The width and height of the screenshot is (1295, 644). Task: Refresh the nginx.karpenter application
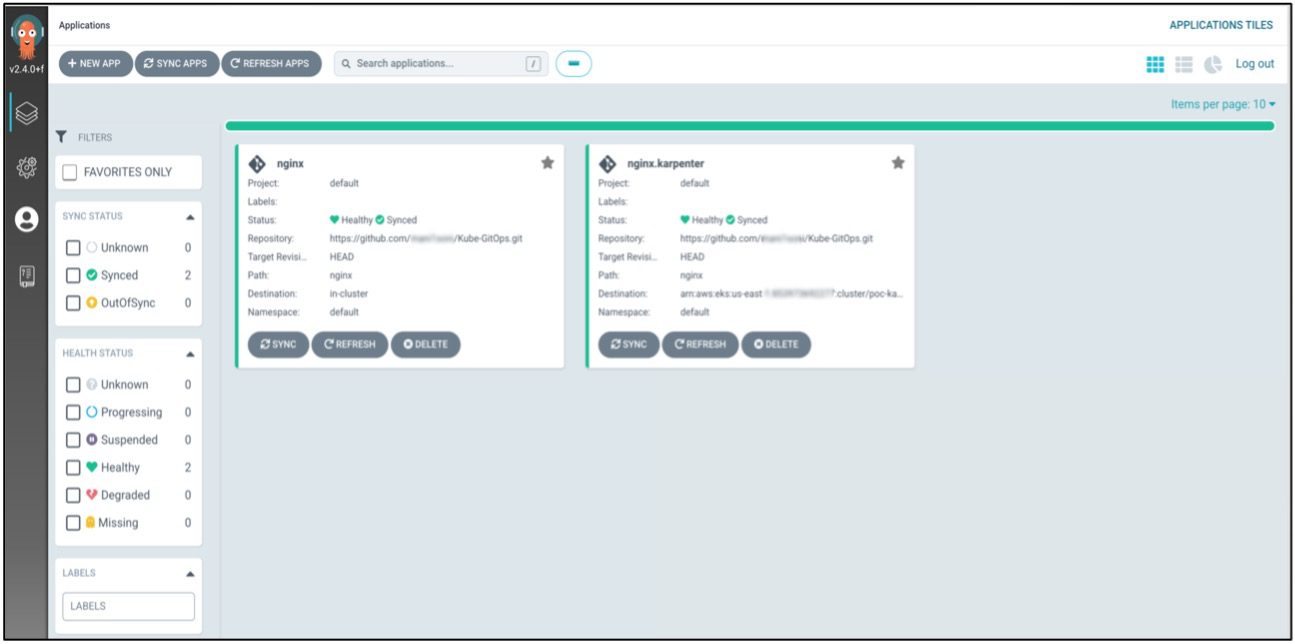[700, 344]
